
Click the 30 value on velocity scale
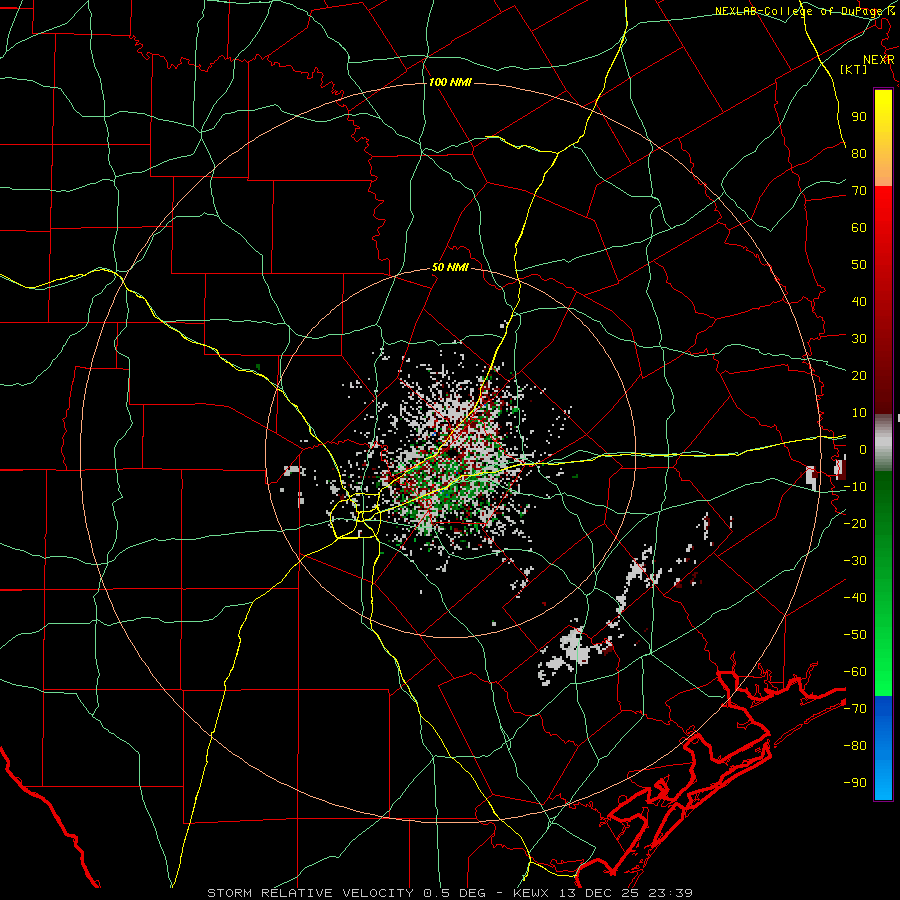point(859,339)
